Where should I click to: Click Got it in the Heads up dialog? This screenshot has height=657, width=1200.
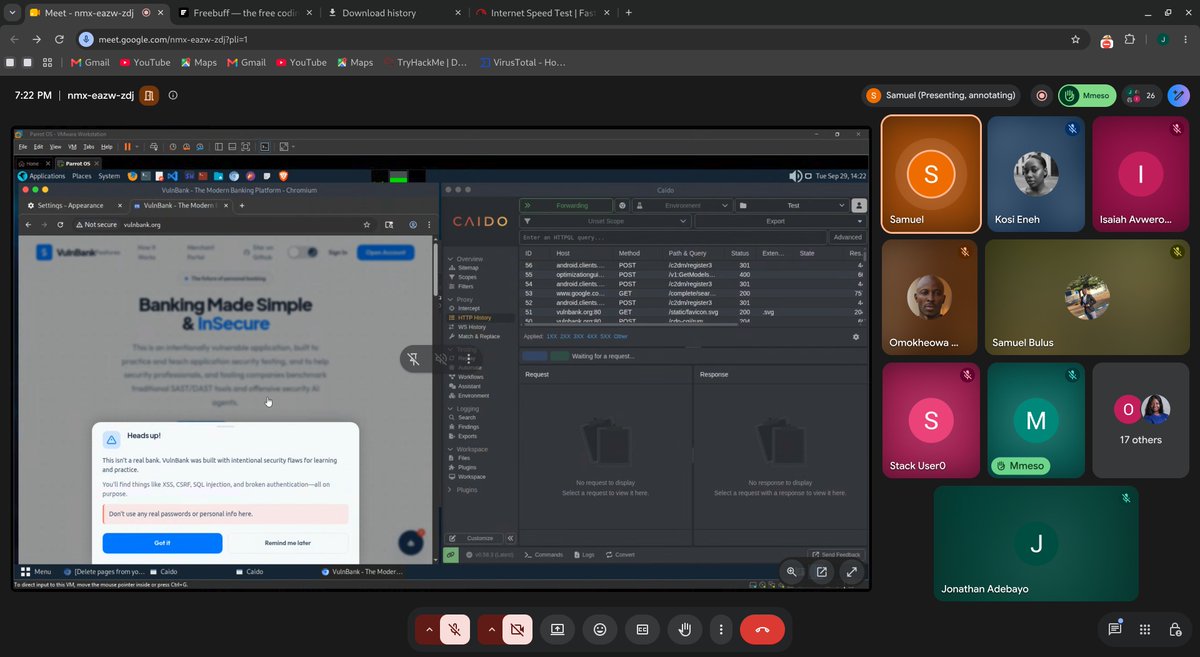[x=162, y=543]
